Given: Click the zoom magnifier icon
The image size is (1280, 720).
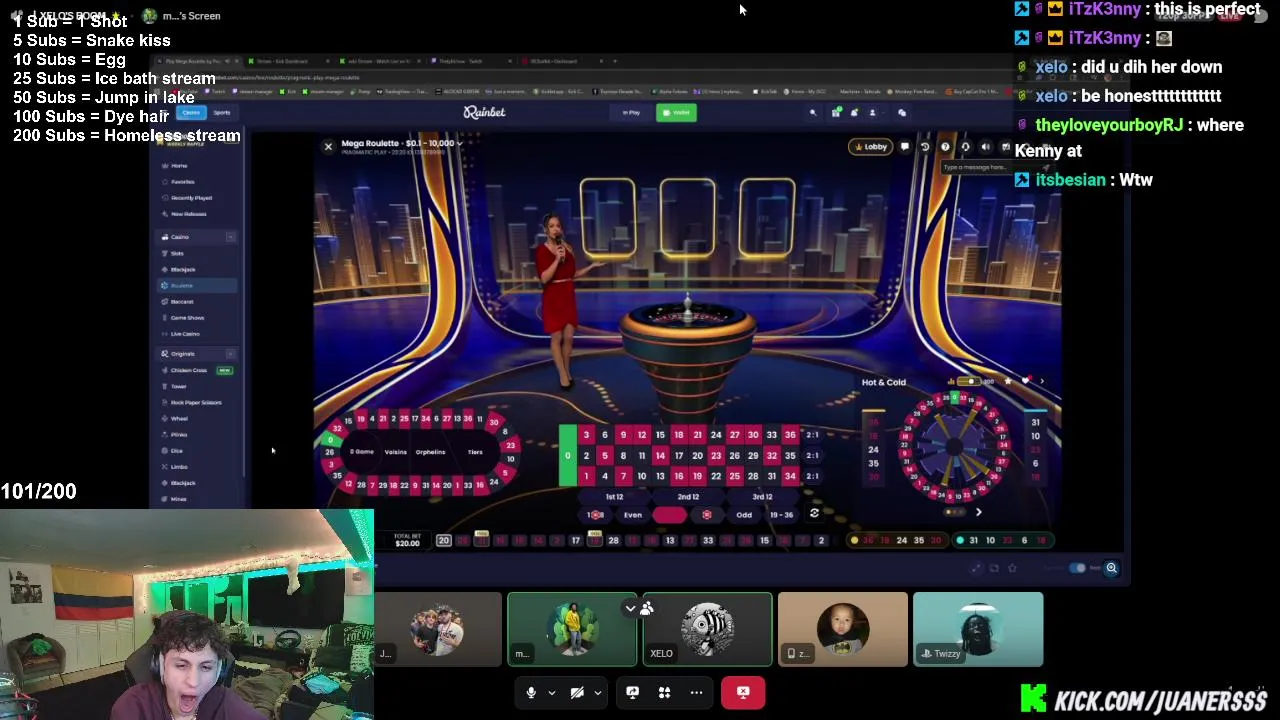Looking at the screenshot, I should [1111, 568].
